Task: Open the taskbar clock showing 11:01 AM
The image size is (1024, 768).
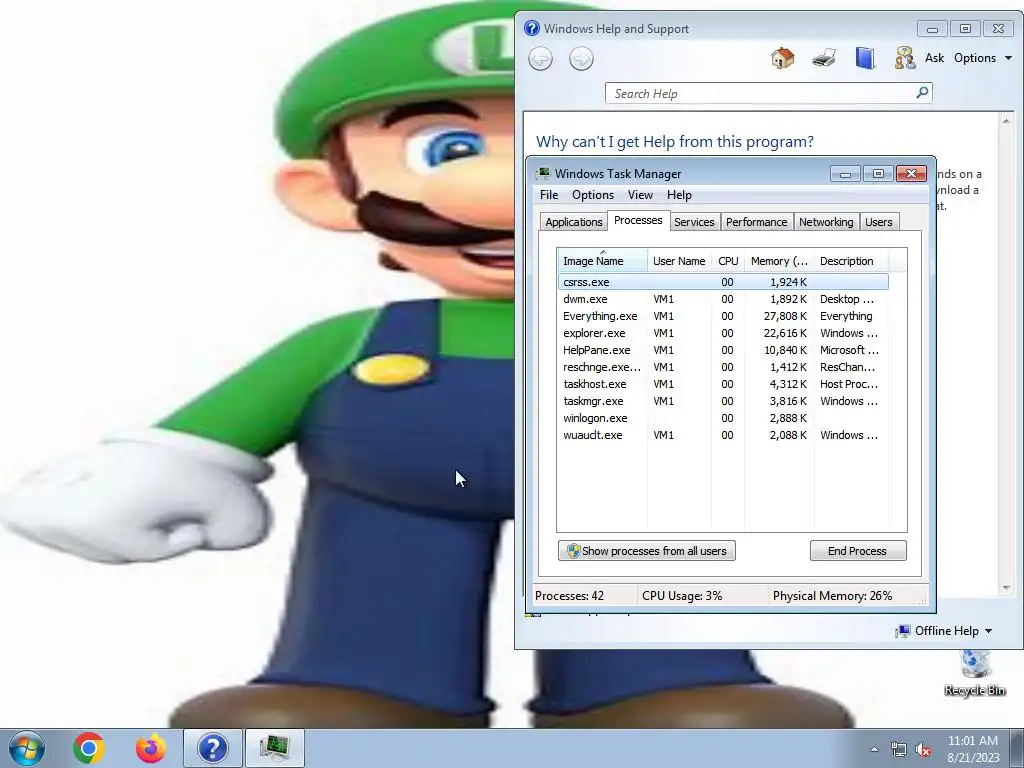Action: [973, 749]
